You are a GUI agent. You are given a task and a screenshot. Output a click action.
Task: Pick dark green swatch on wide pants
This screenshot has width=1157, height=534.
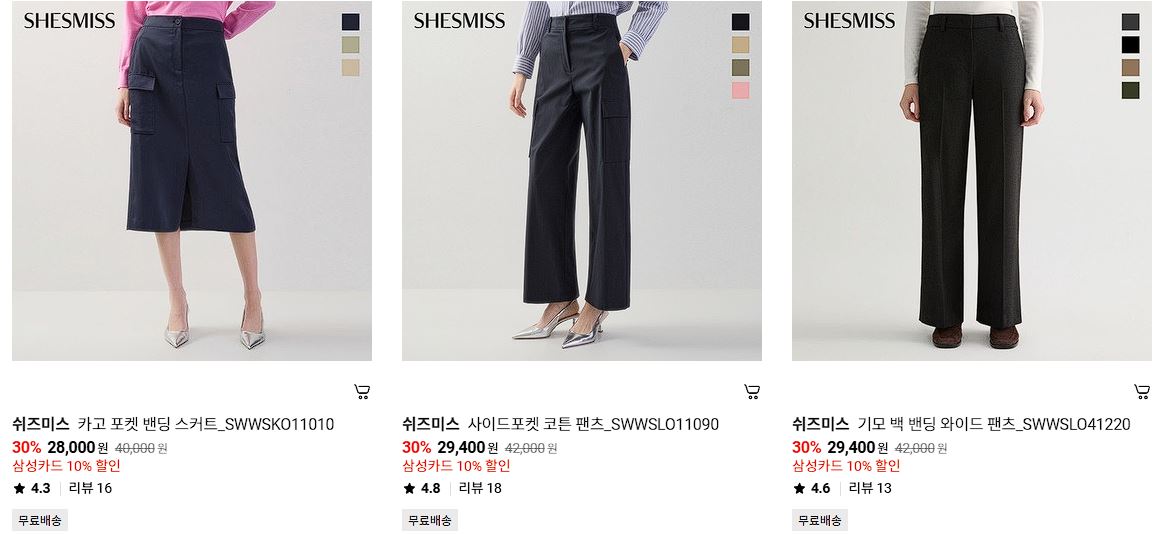click(x=1130, y=91)
